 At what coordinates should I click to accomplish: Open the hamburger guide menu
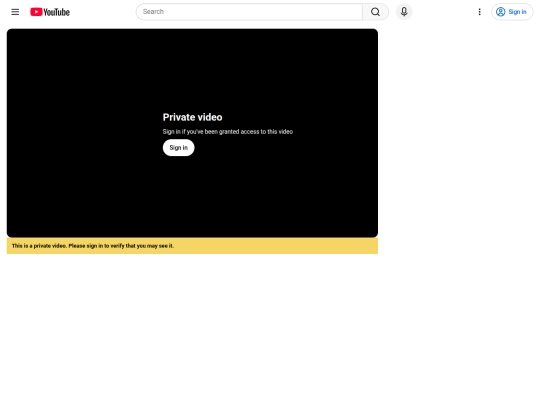[15, 12]
